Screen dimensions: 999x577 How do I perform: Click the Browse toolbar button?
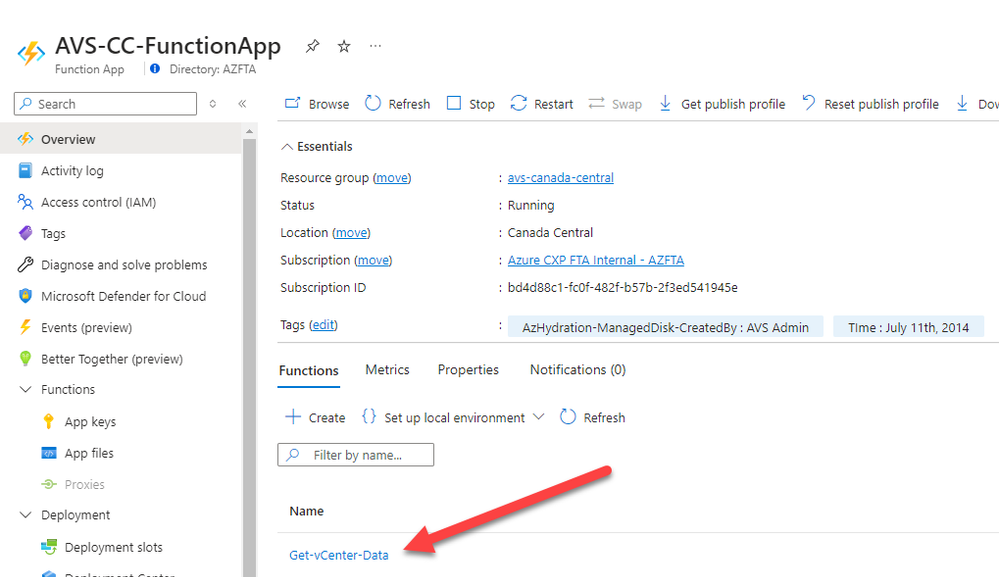click(x=317, y=104)
